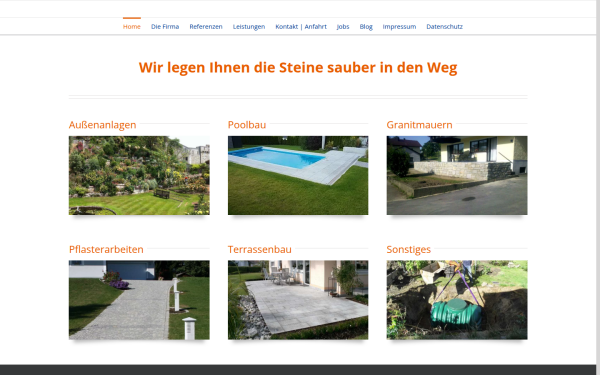This screenshot has height=375, width=600.
Task: Open the Referenzen menu item
Action: 206,26
